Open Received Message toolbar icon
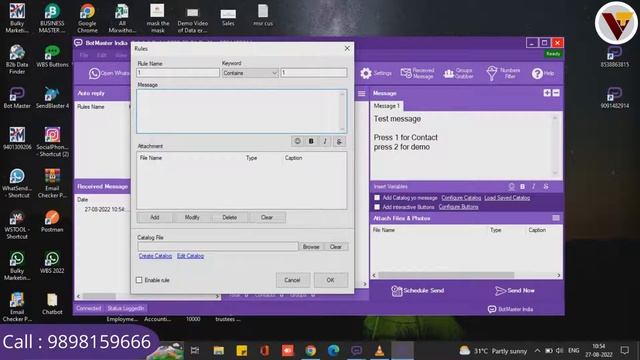Screen dimensions: 640x360 tap(417, 73)
